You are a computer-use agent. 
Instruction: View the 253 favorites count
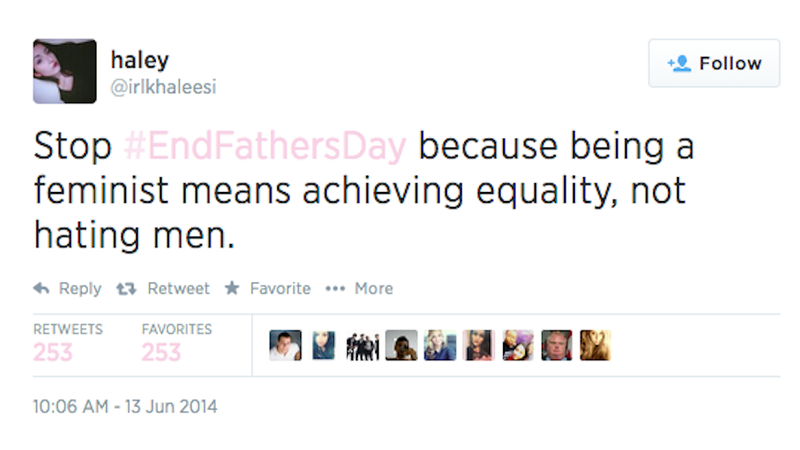click(161, 353)
